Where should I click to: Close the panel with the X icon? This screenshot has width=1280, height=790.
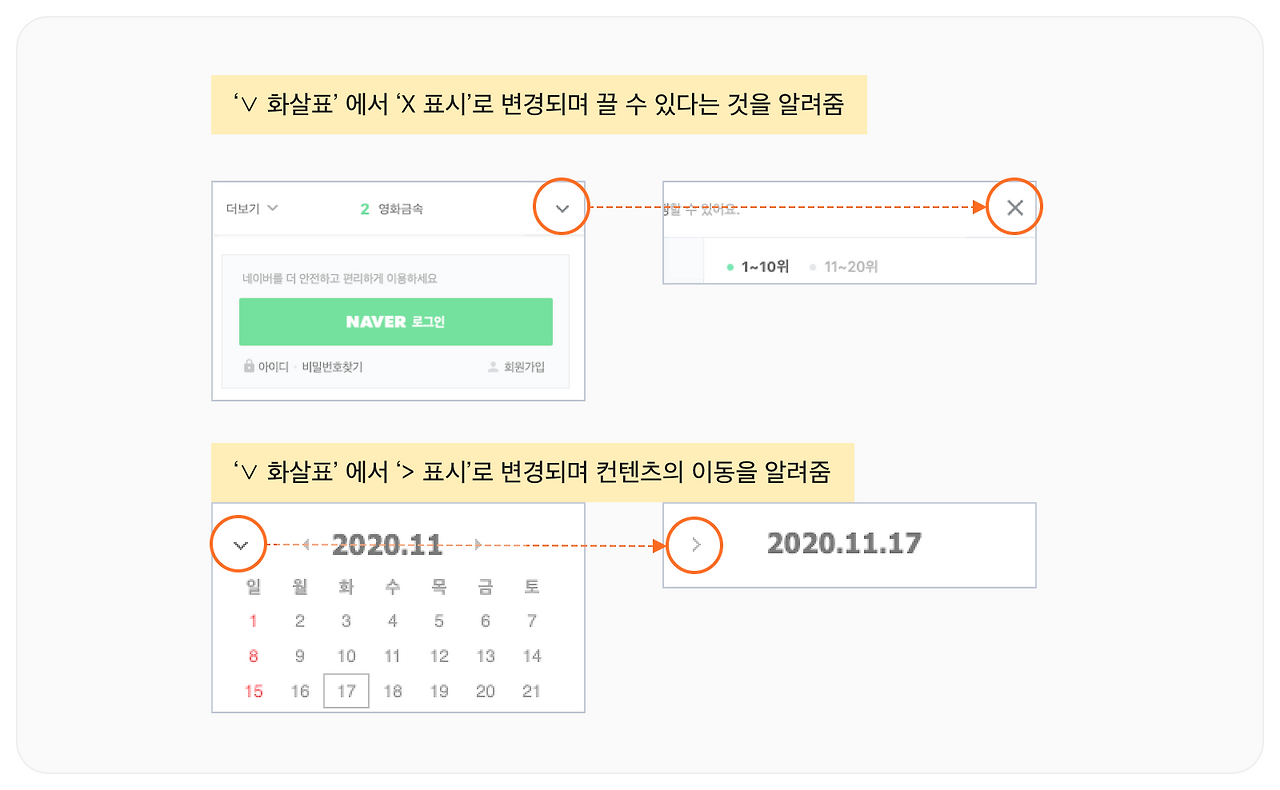click(x=1015, y=208)
